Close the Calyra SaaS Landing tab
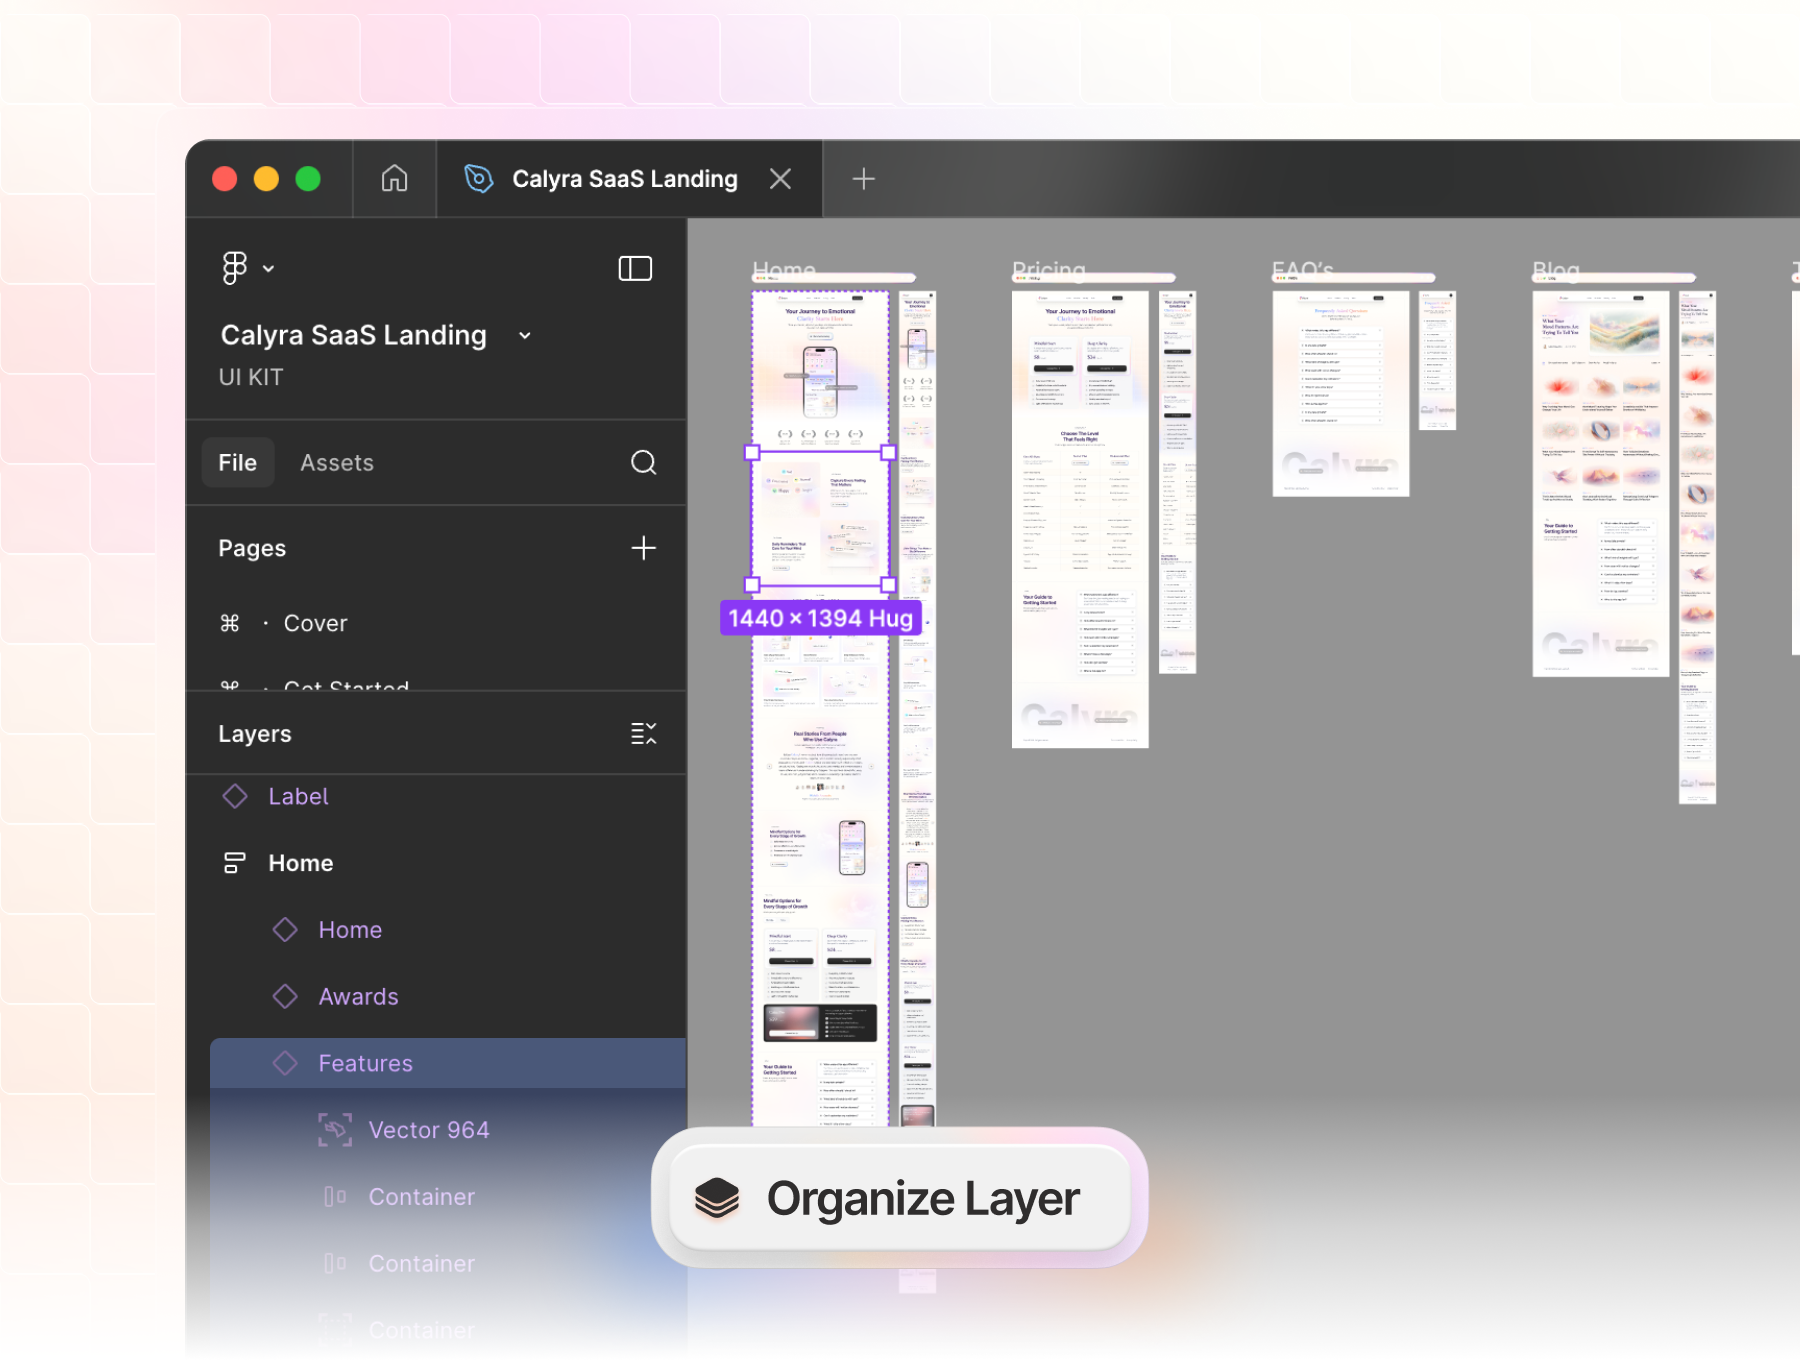 pyautogui.click(x=780, y=179)
